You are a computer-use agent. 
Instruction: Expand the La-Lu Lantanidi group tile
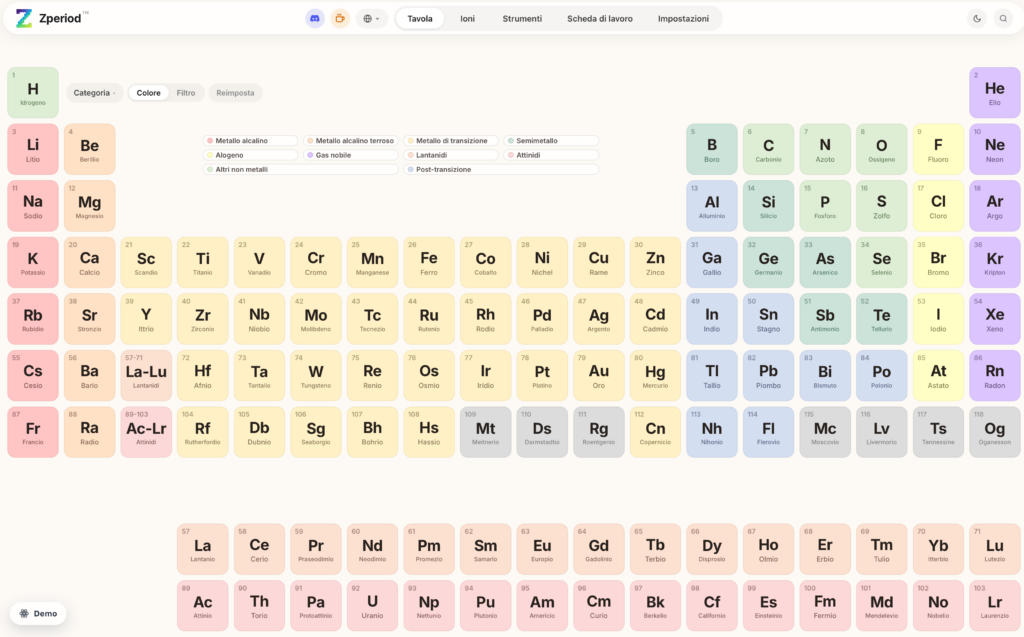146,376
